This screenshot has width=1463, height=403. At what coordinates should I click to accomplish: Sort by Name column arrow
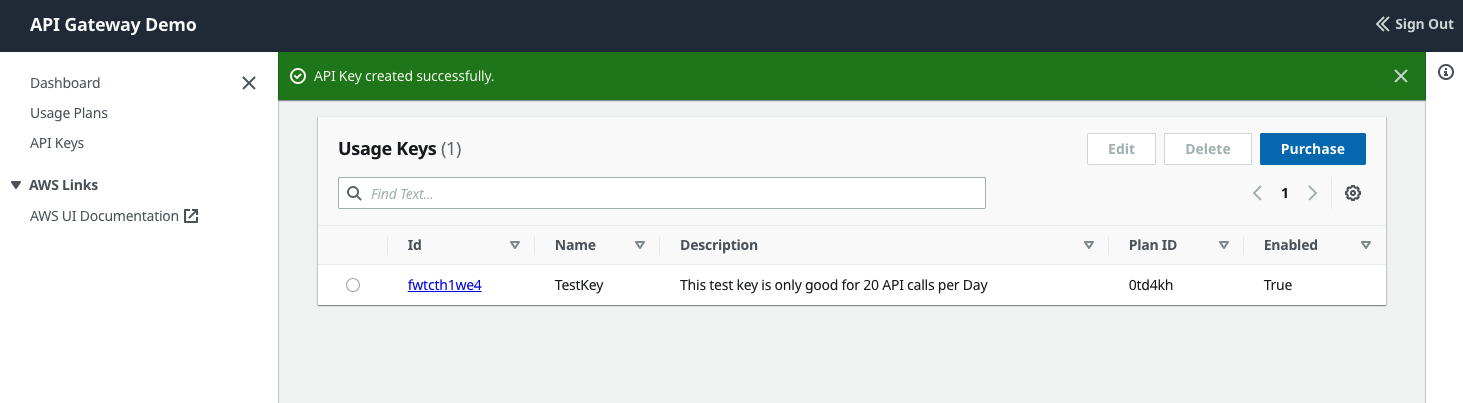click(640, 245)
